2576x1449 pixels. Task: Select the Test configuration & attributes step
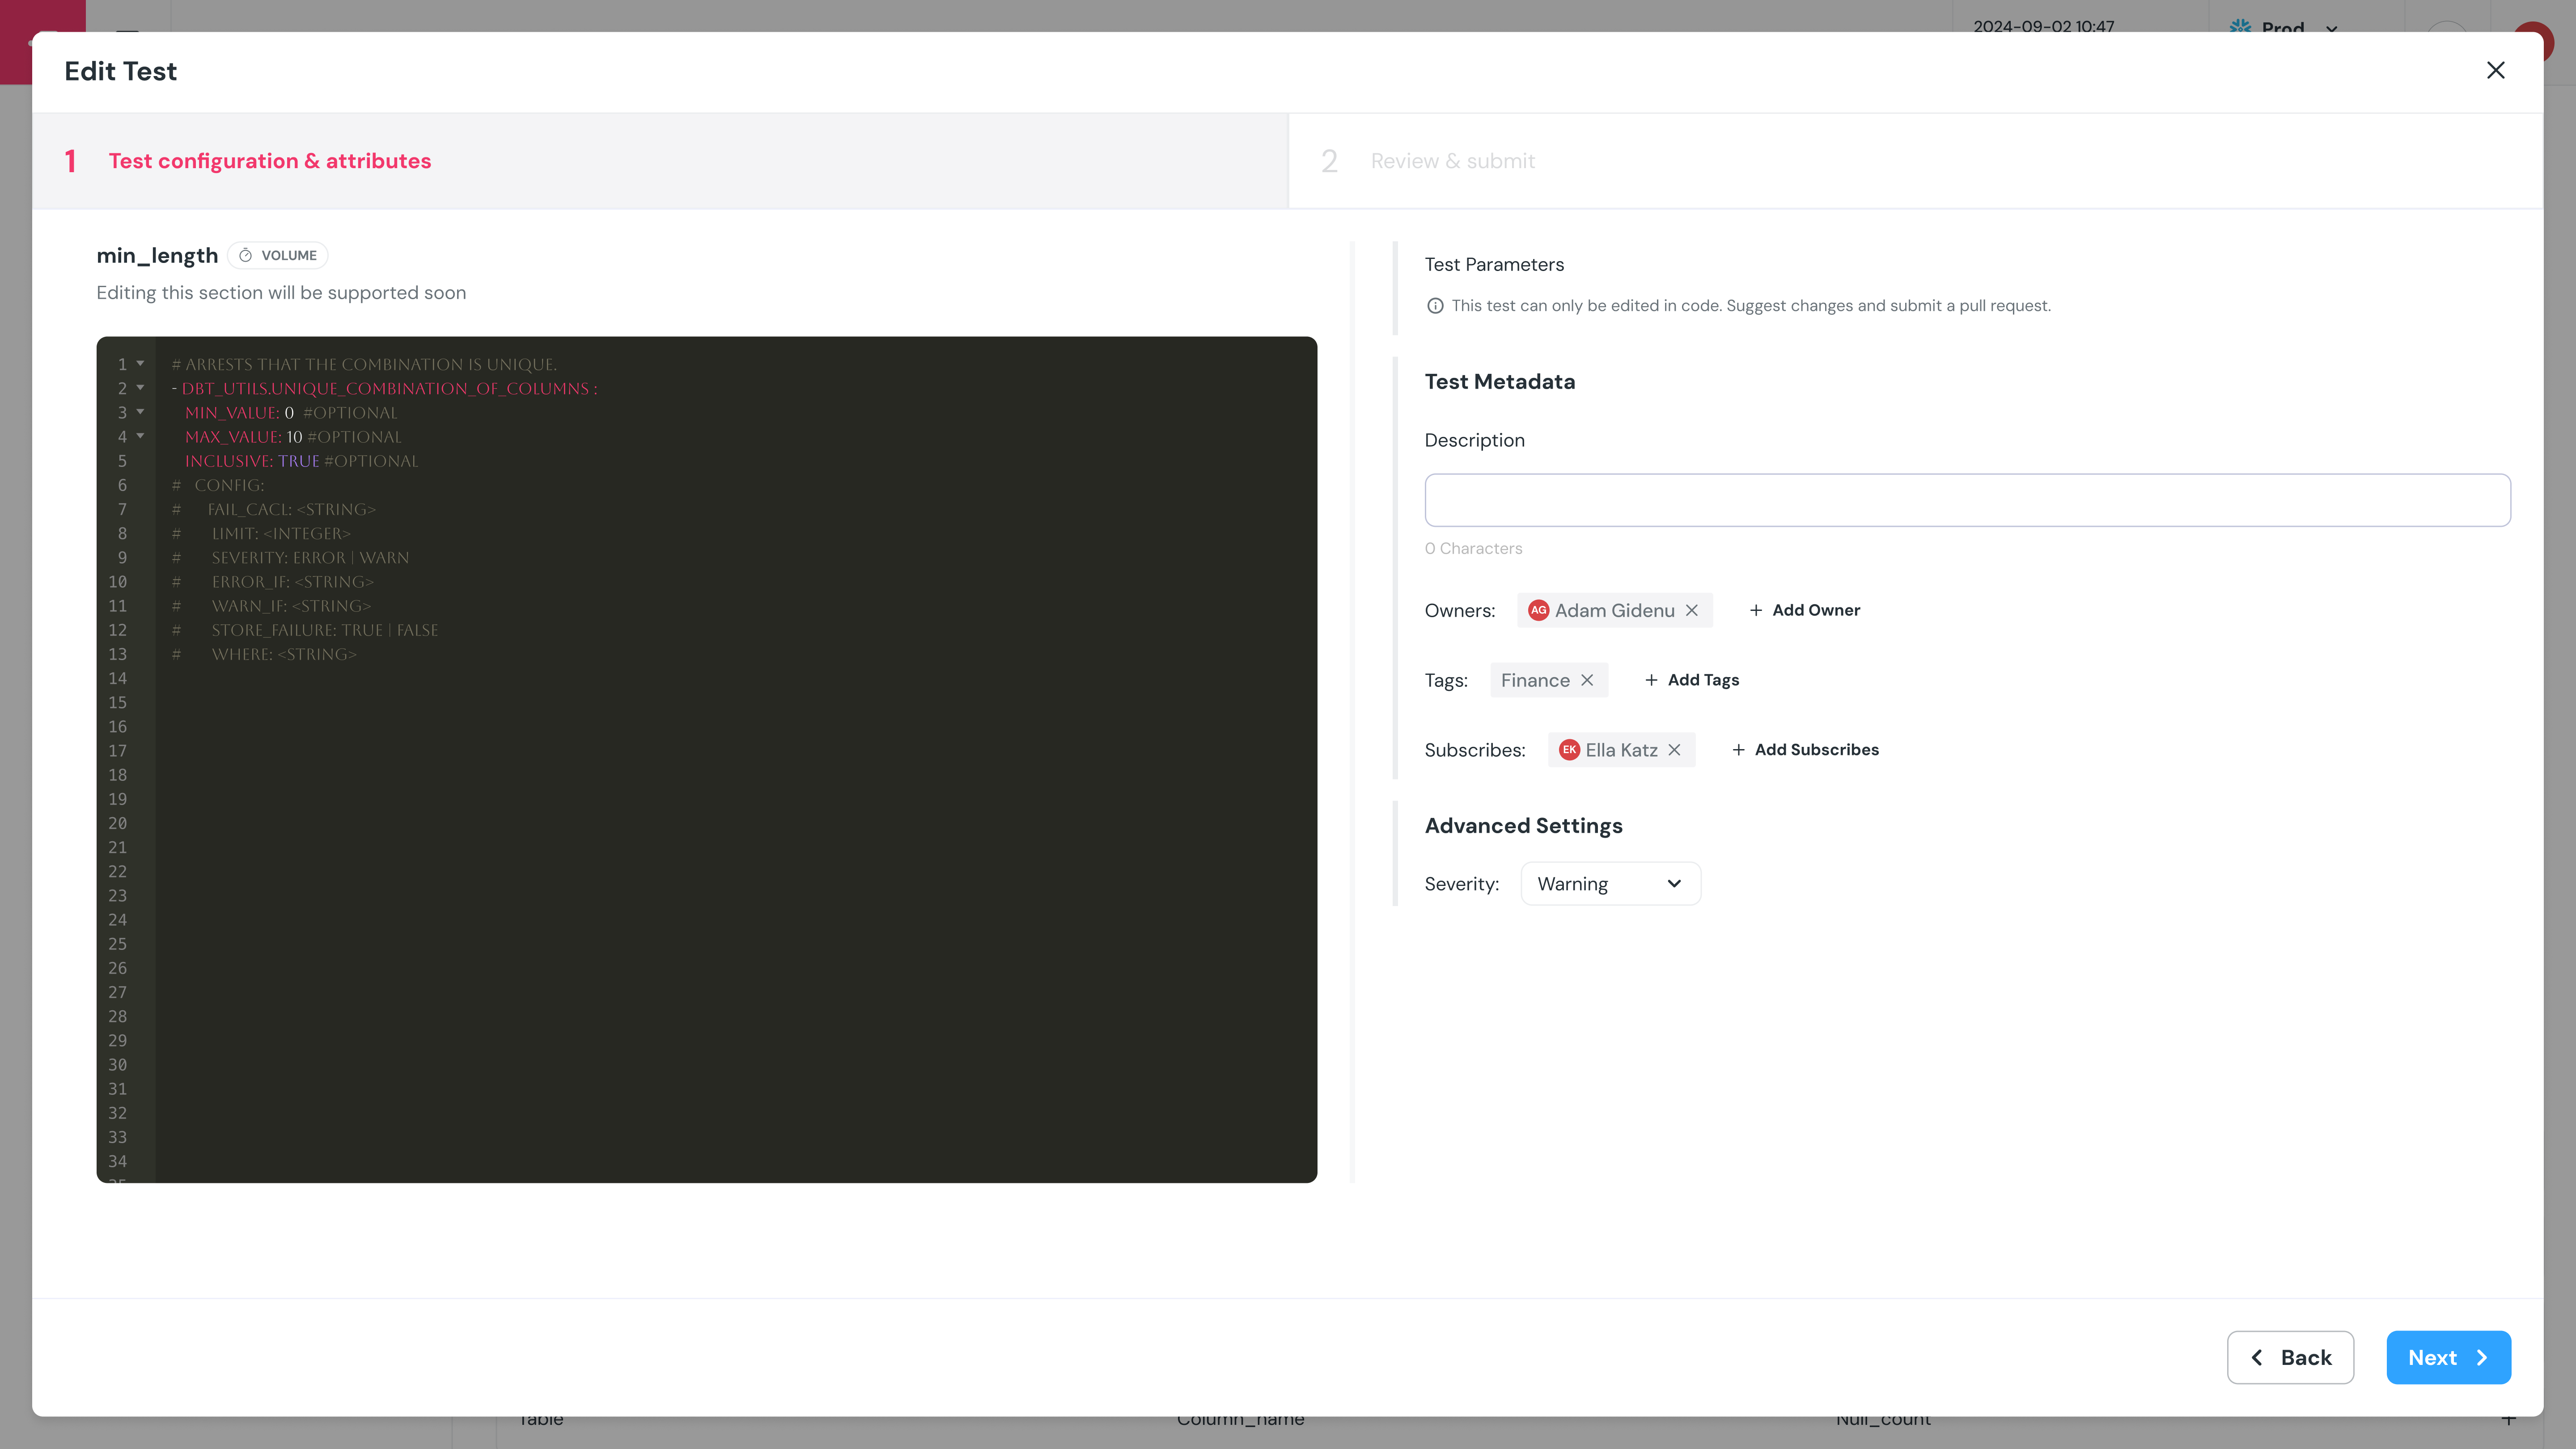(x=660, y=161)
